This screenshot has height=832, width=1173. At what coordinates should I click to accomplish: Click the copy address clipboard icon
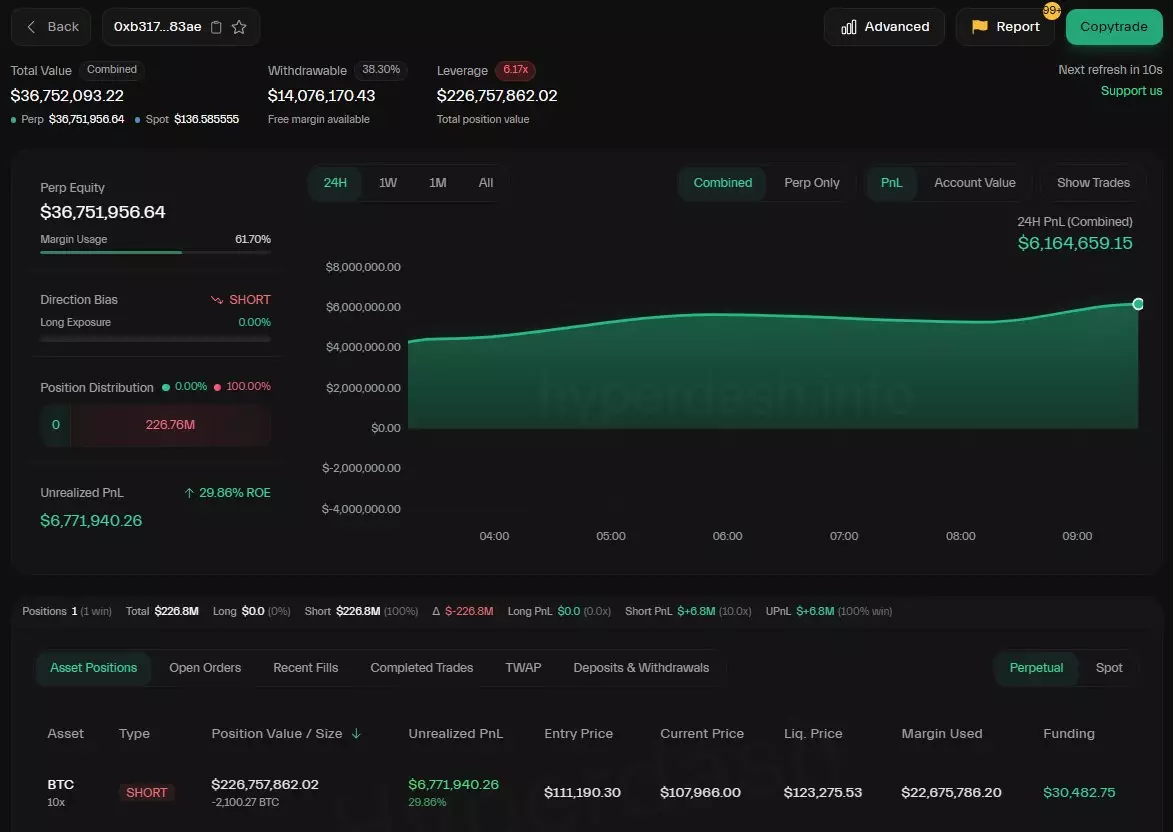(x=217, y=28)
